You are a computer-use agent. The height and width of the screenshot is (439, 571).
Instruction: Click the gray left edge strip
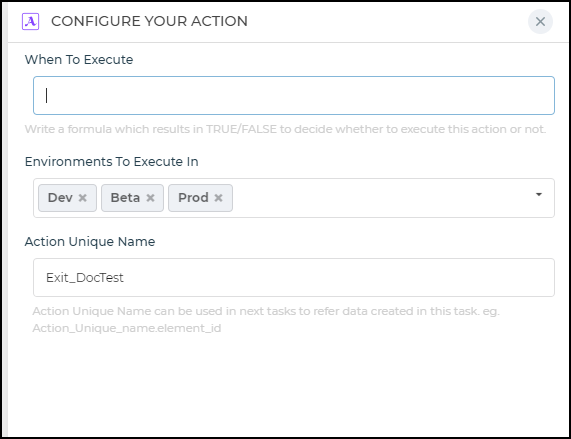point(5,220)
